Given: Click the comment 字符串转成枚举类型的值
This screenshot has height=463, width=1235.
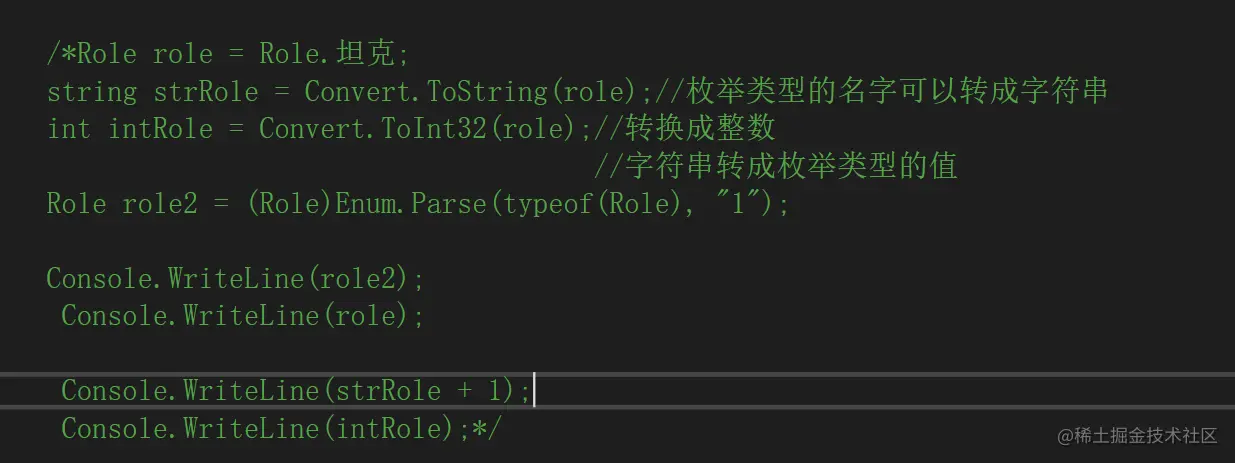Looking at the screenshot, I should click(x=790, y=166).
